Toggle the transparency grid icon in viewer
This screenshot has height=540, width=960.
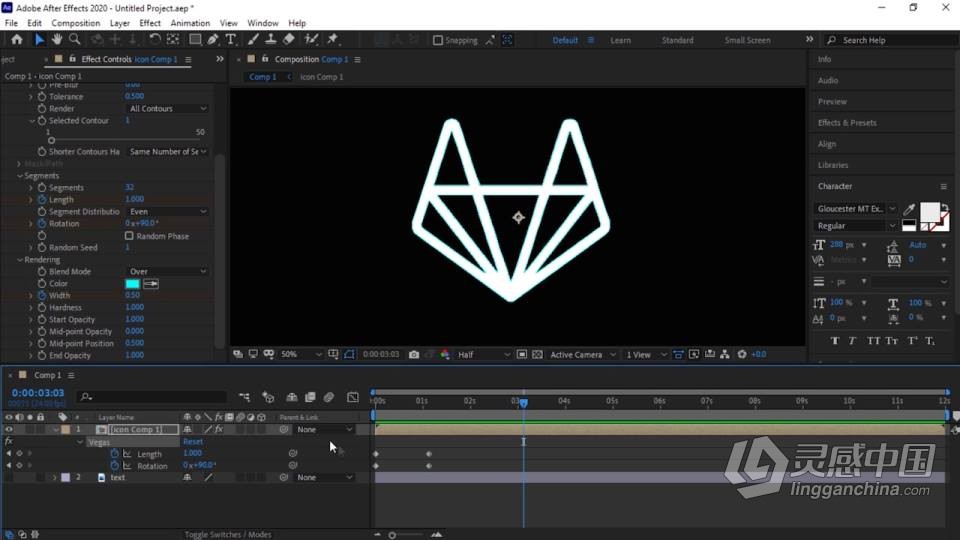537,354
